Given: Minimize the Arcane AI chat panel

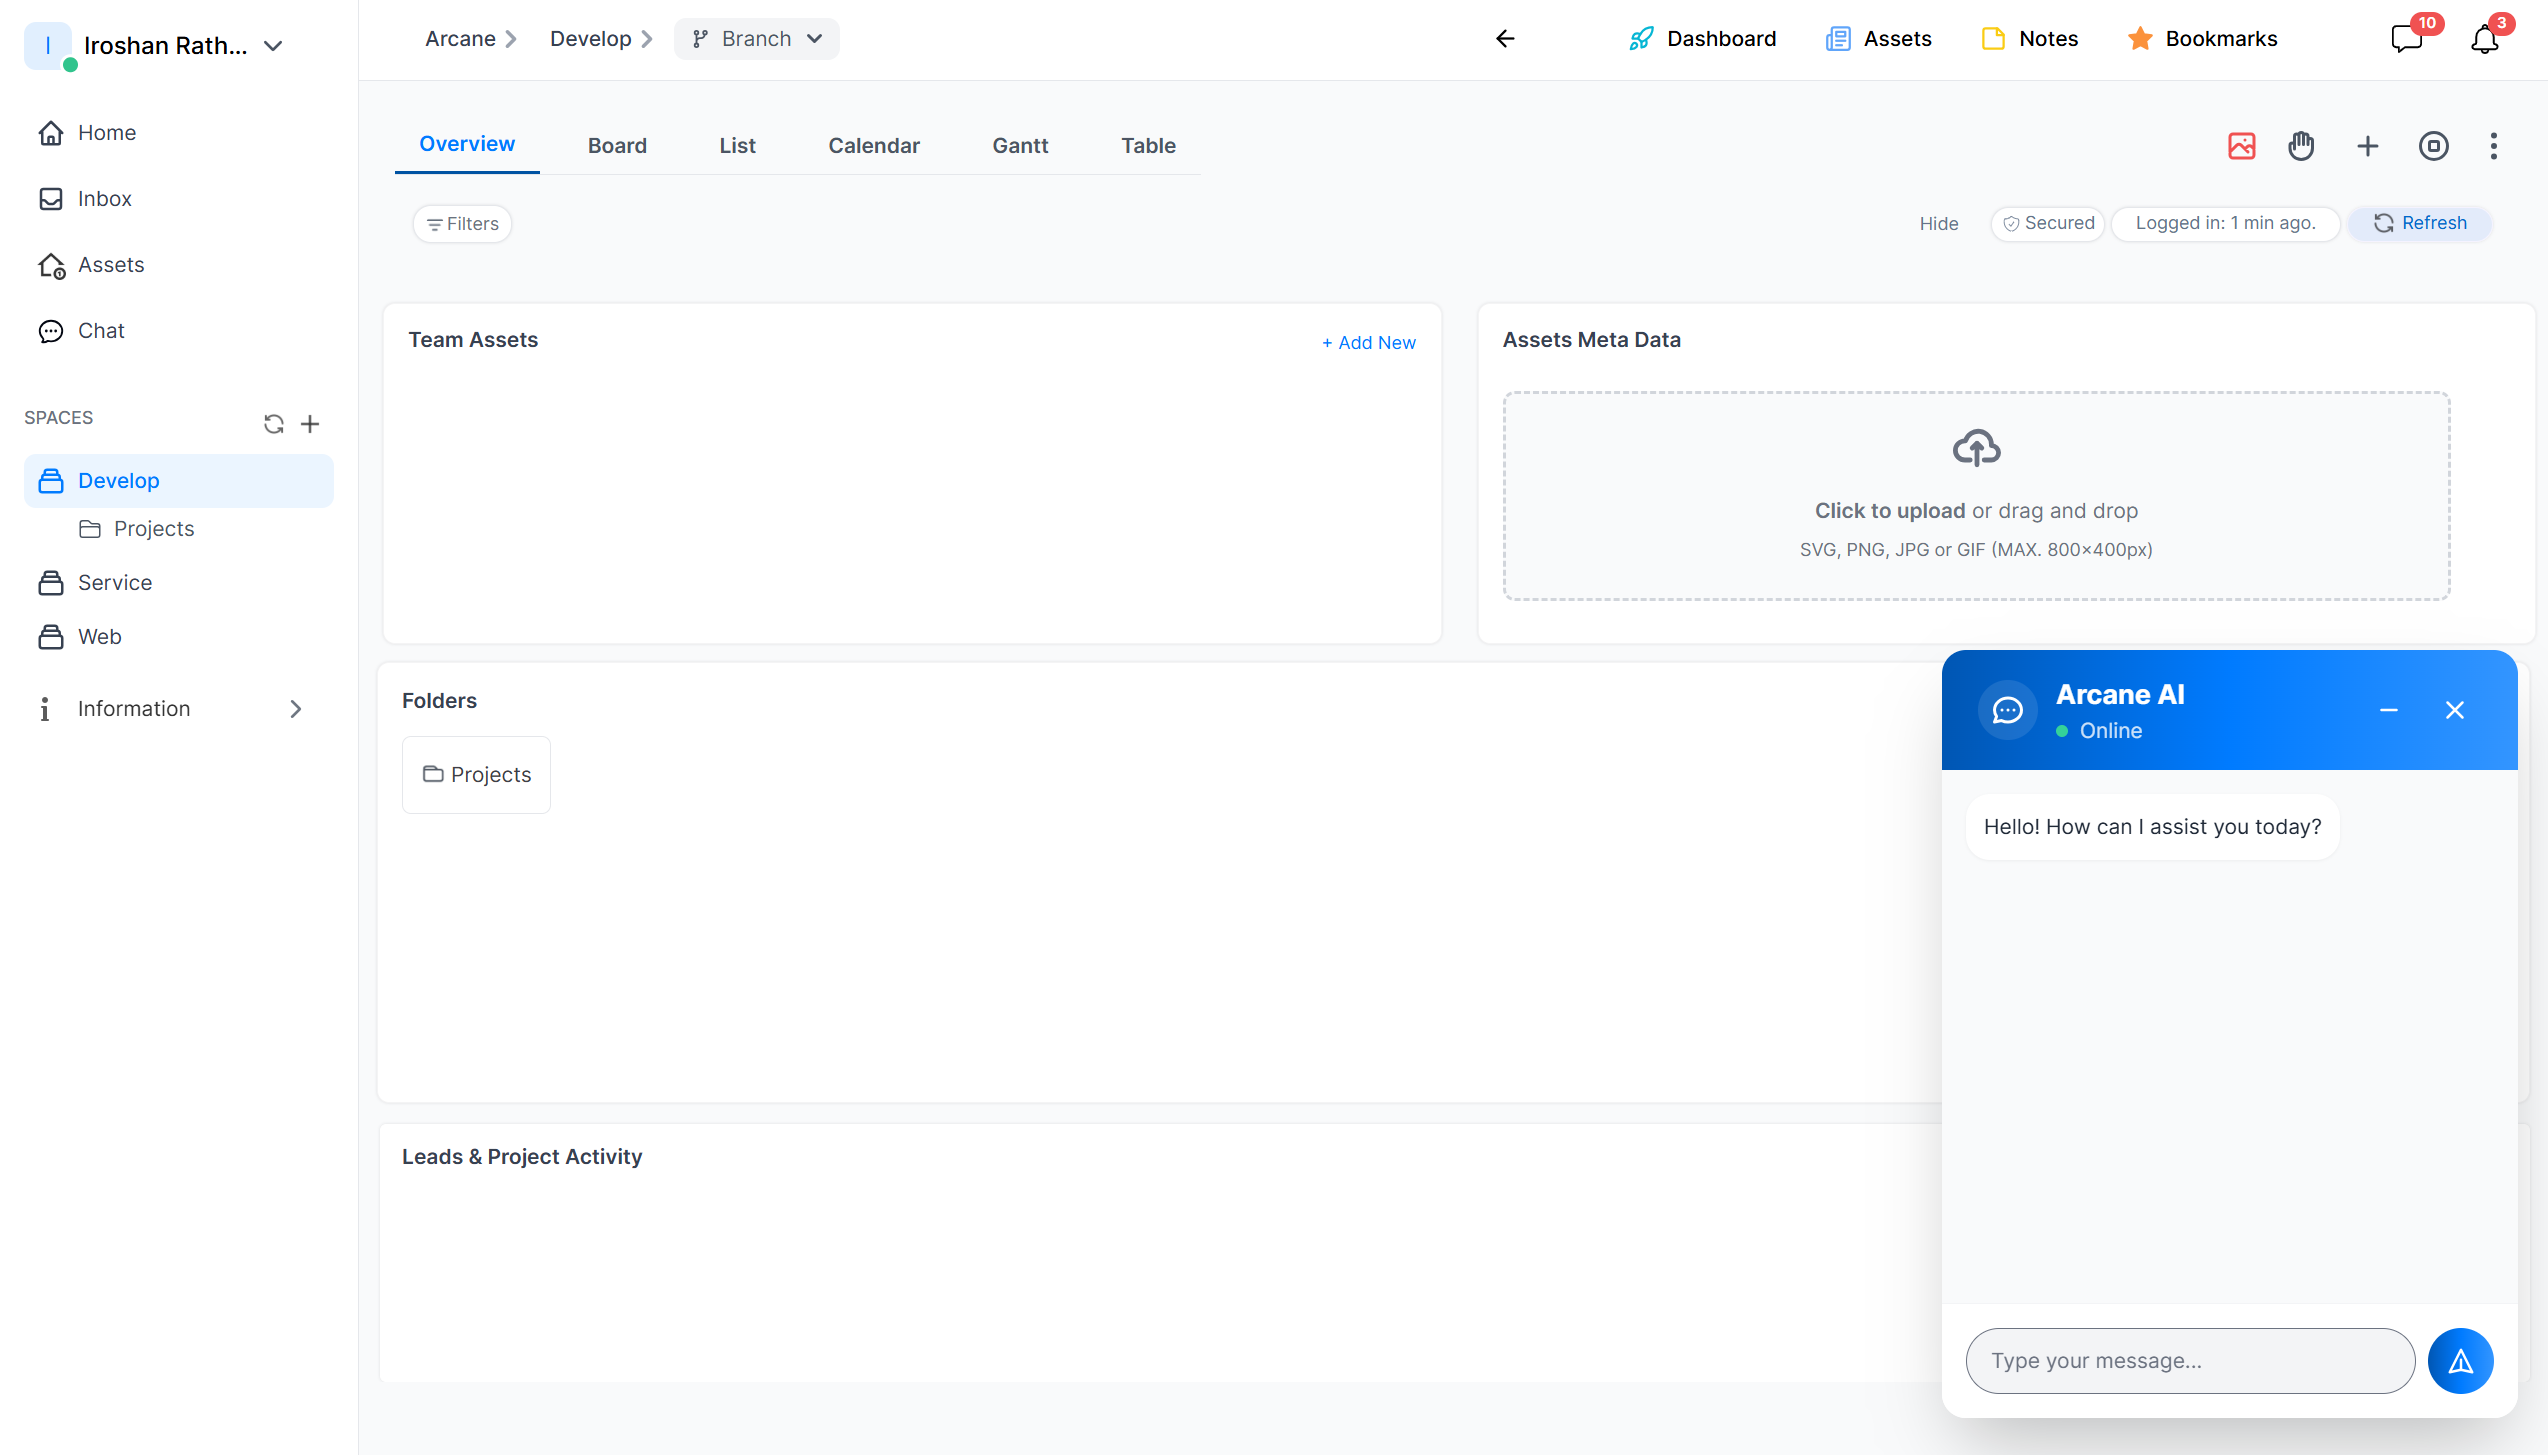Looking at the screenshot, I should click(2389, 710).
